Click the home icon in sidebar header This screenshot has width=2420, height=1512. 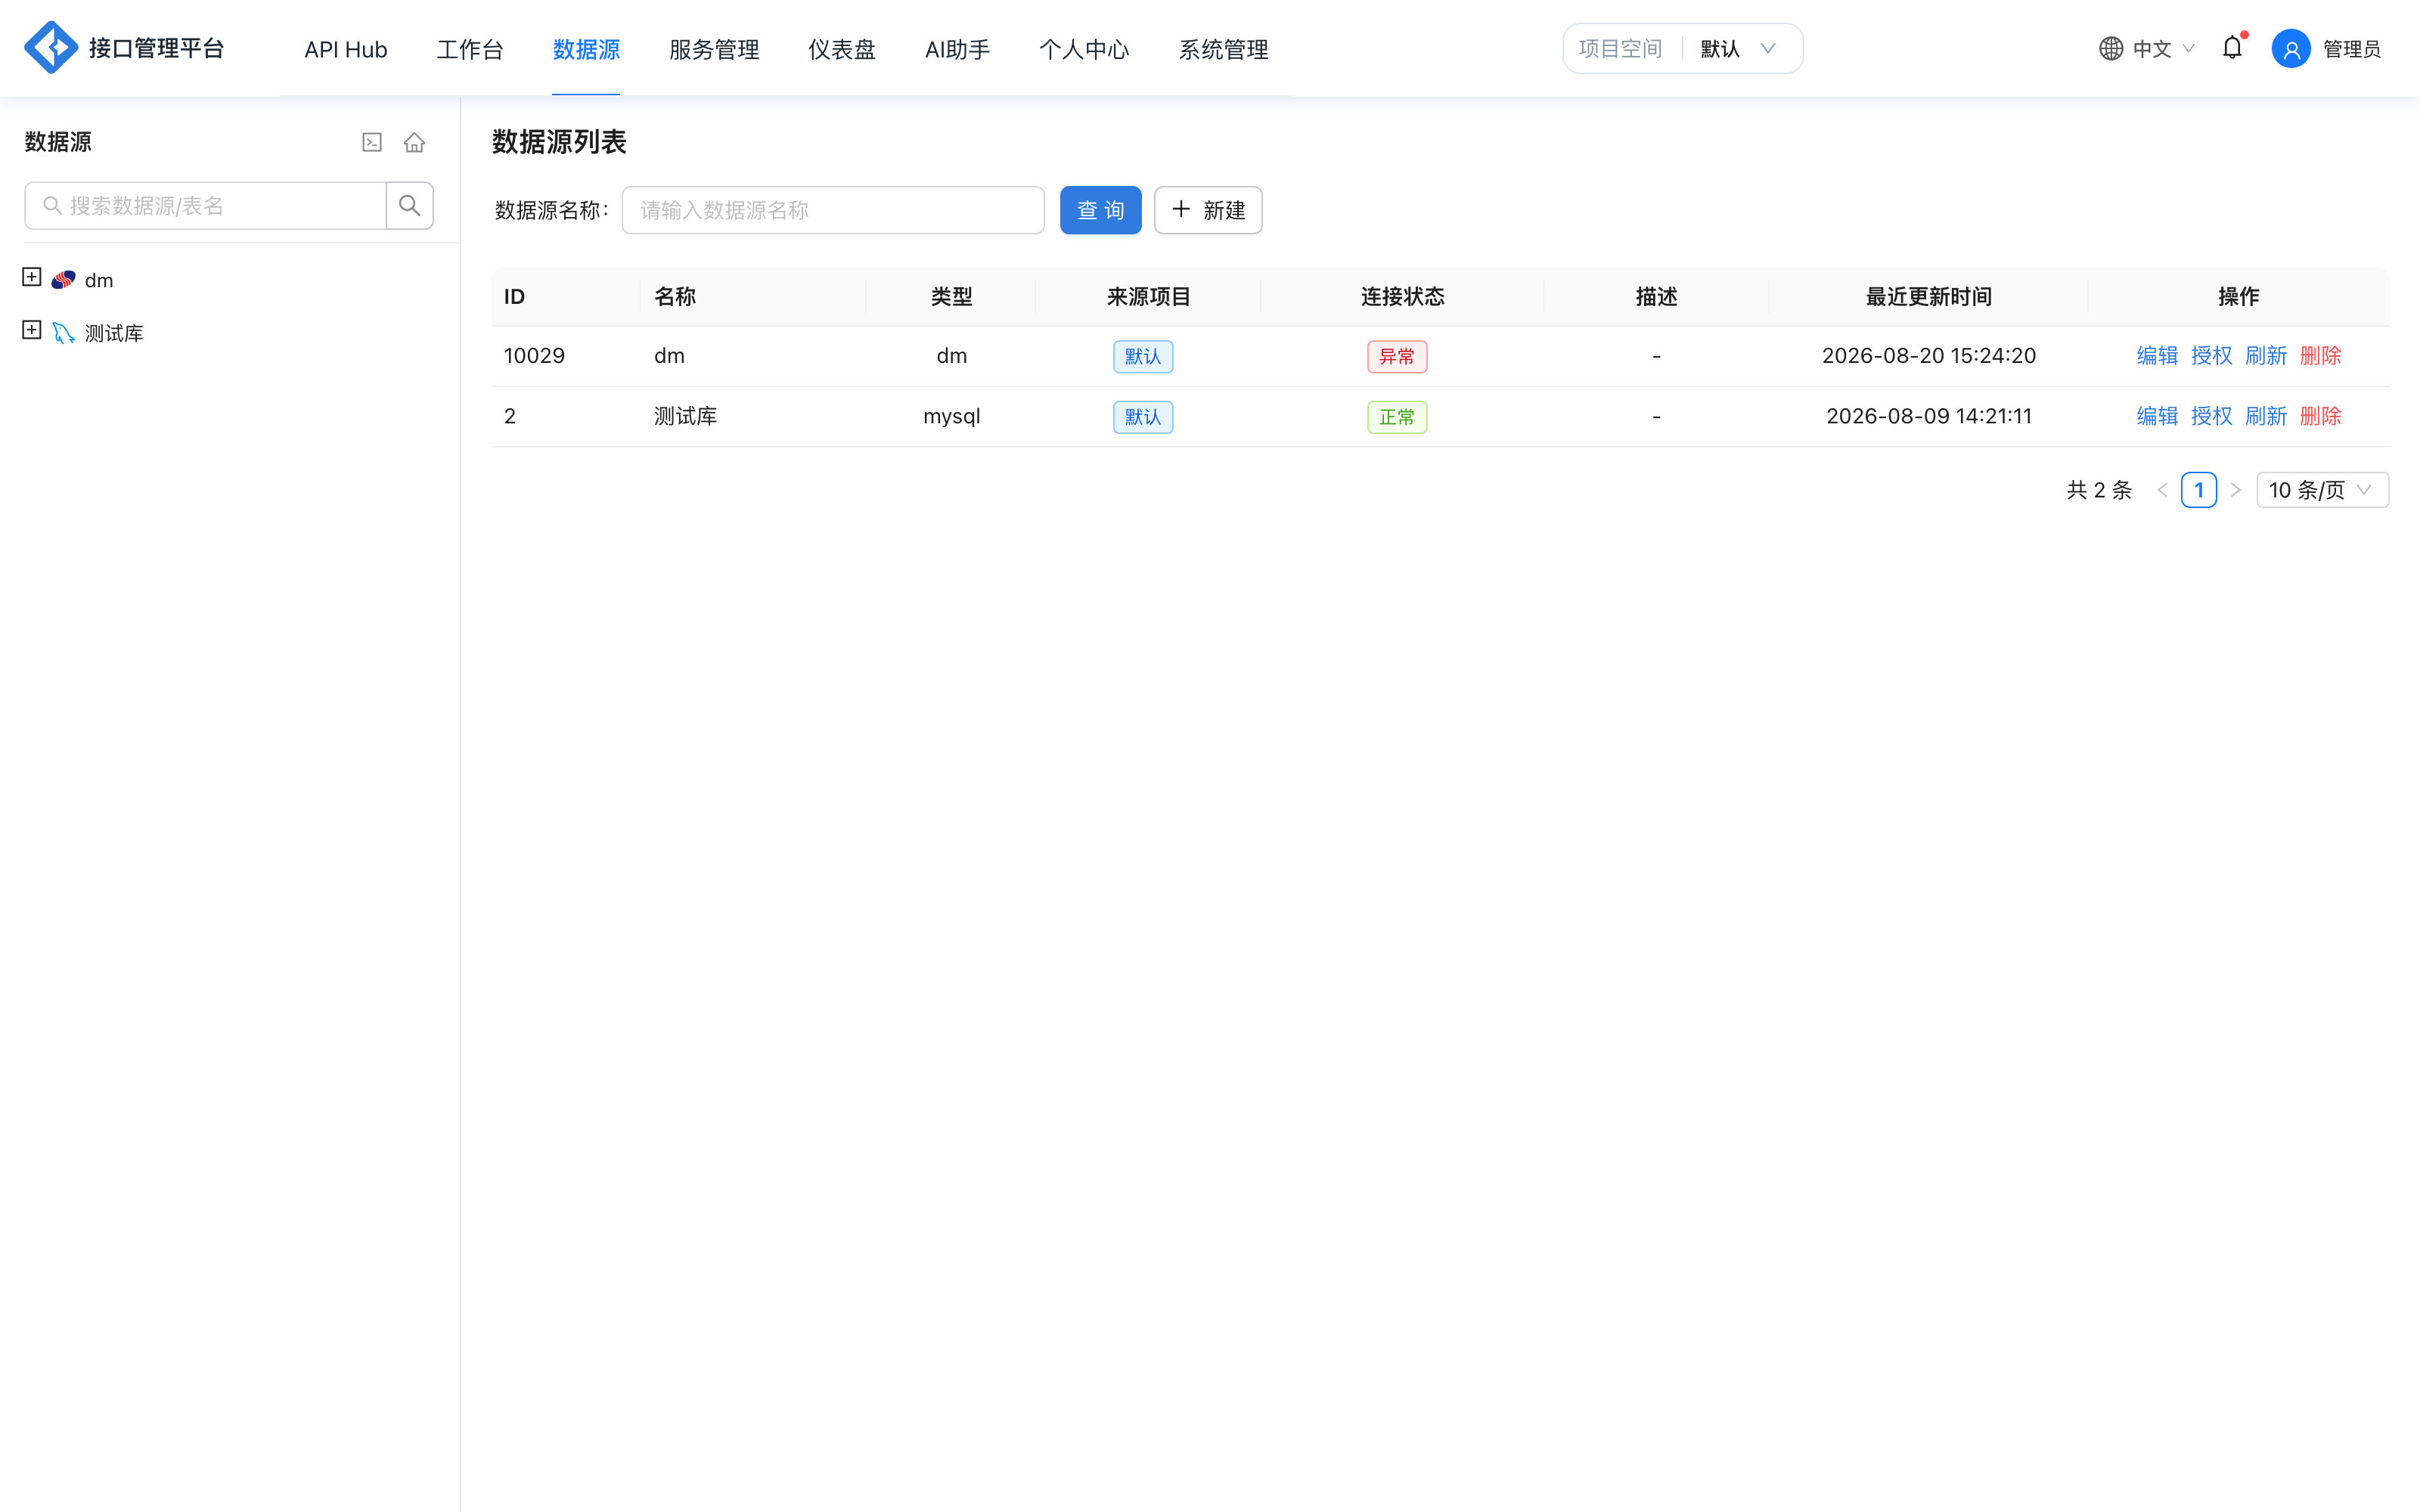tap(414, 142)
